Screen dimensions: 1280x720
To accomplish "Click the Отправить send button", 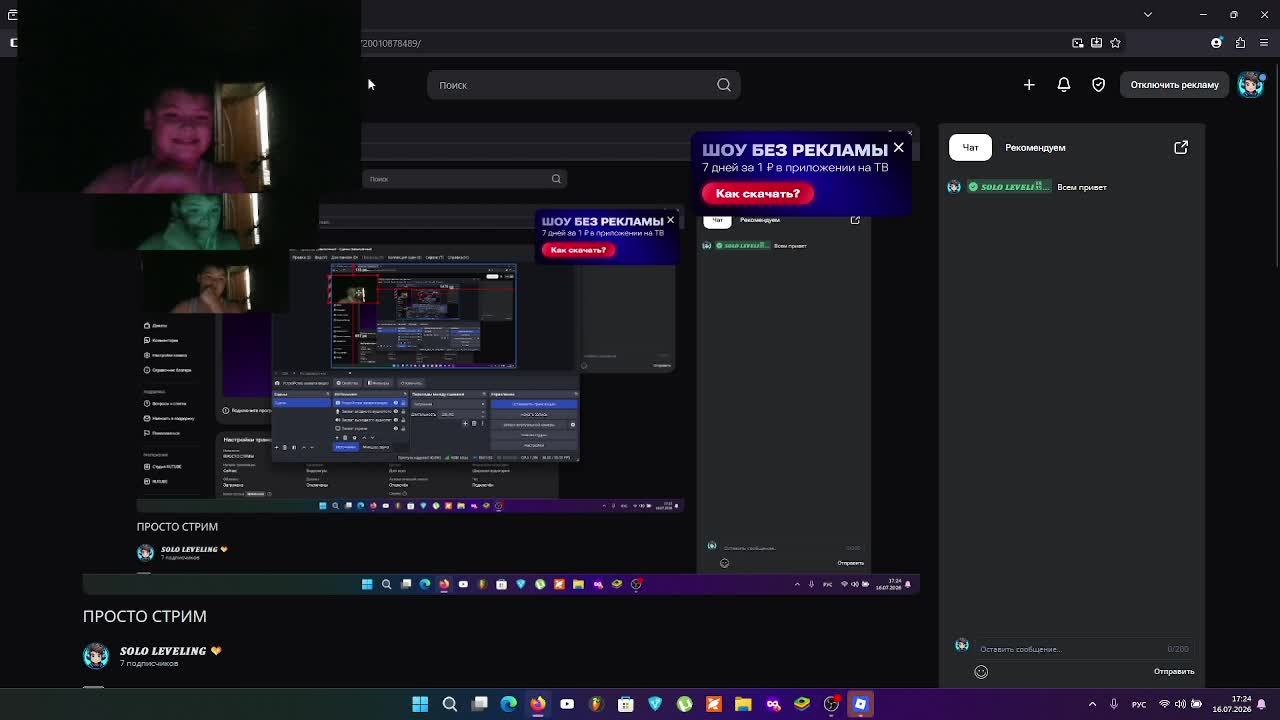I will [1174, 671].
